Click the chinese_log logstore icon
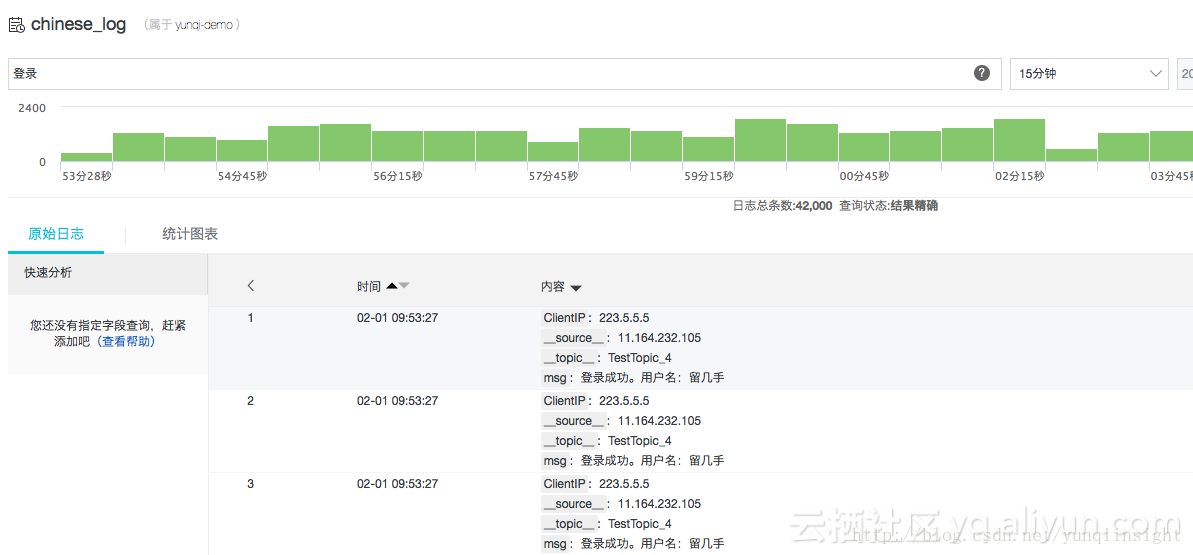1193x555 pixels. click(16, 25)
